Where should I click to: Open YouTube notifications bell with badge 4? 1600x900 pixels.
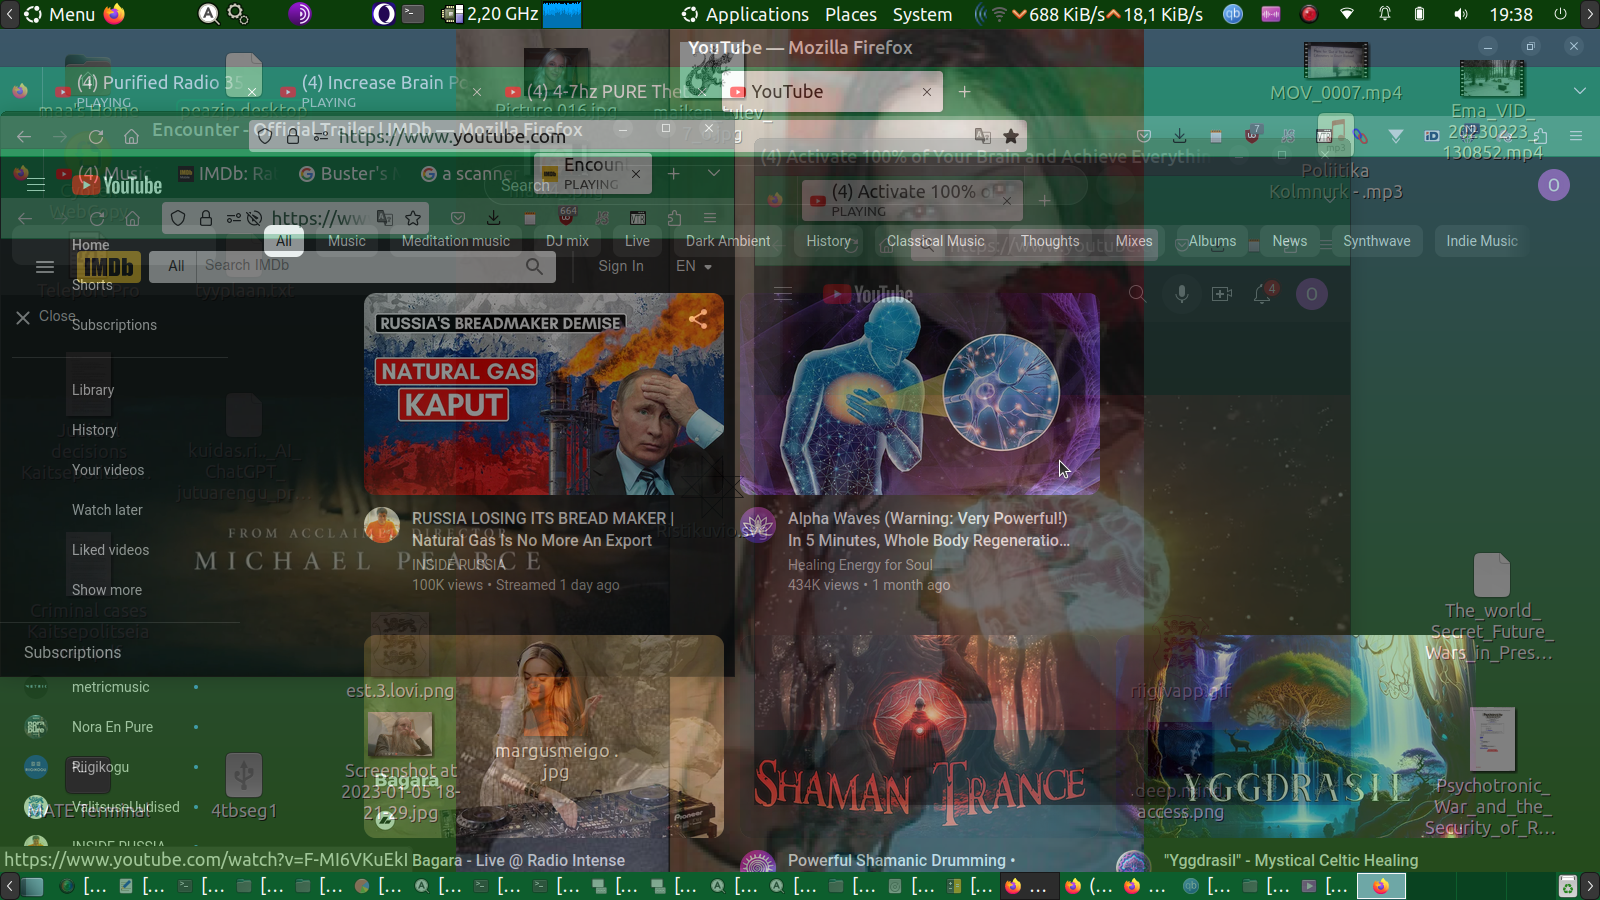point(1263,294)
